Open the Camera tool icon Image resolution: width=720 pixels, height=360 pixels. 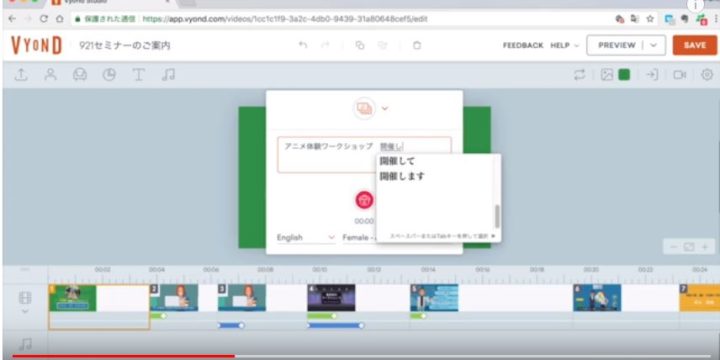(x=680, y=75)
